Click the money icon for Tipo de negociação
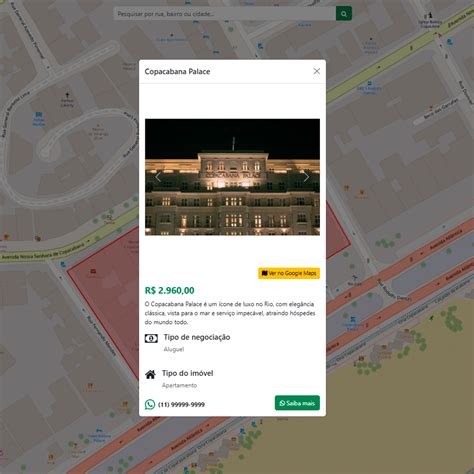This screenshot has height=474, width=474. pyautogui.click(x=151, y=339)
